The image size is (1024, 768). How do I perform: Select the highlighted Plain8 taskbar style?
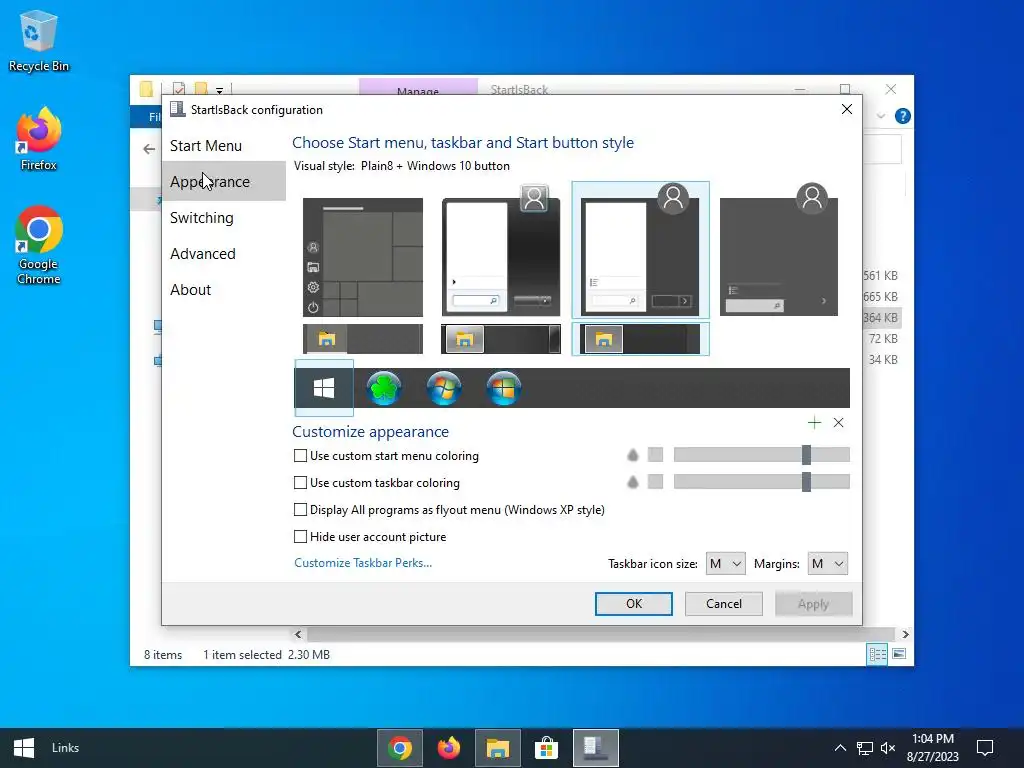coord(640,339)
